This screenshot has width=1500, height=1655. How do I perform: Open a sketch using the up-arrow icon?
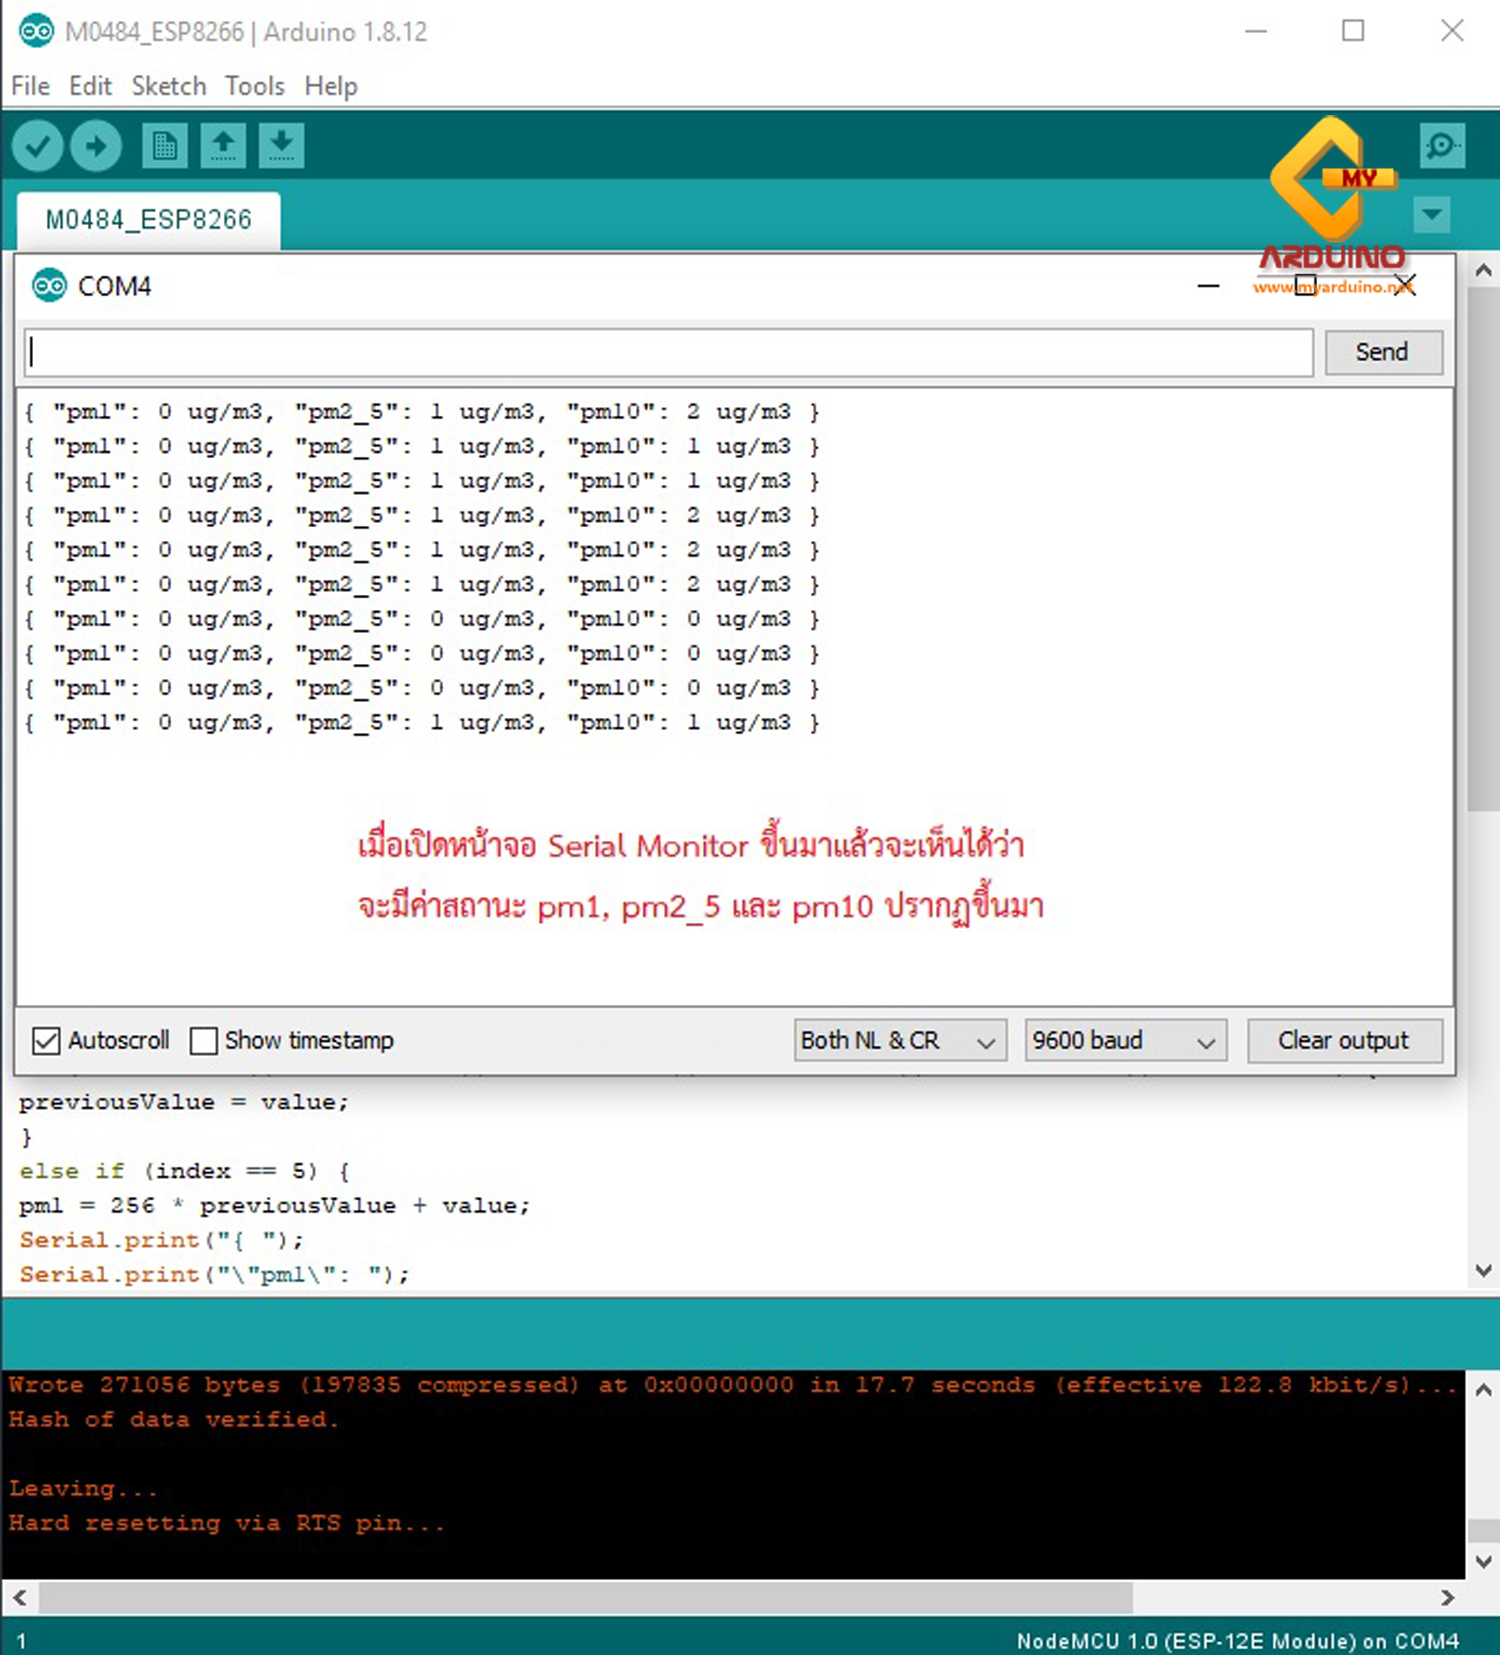[223, 147]
